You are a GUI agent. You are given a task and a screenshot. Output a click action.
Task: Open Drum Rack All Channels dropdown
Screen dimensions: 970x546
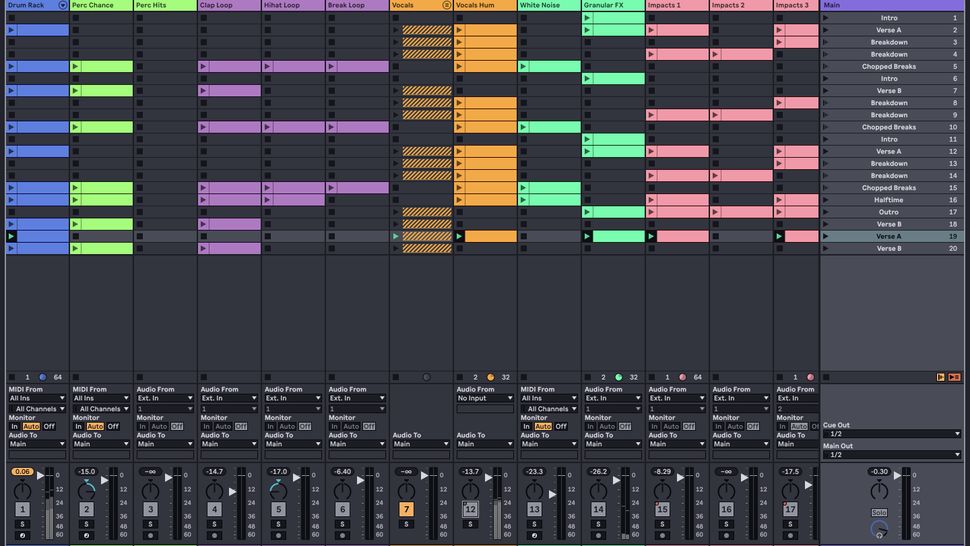click(x=37, y=409)
